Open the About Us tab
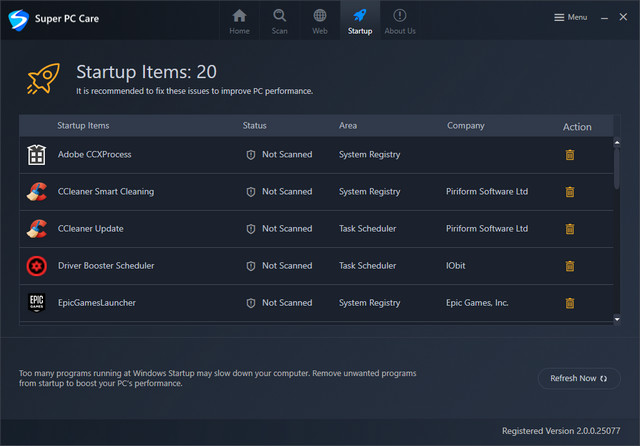This screenshot has width=640, height=446. [400, 21]
